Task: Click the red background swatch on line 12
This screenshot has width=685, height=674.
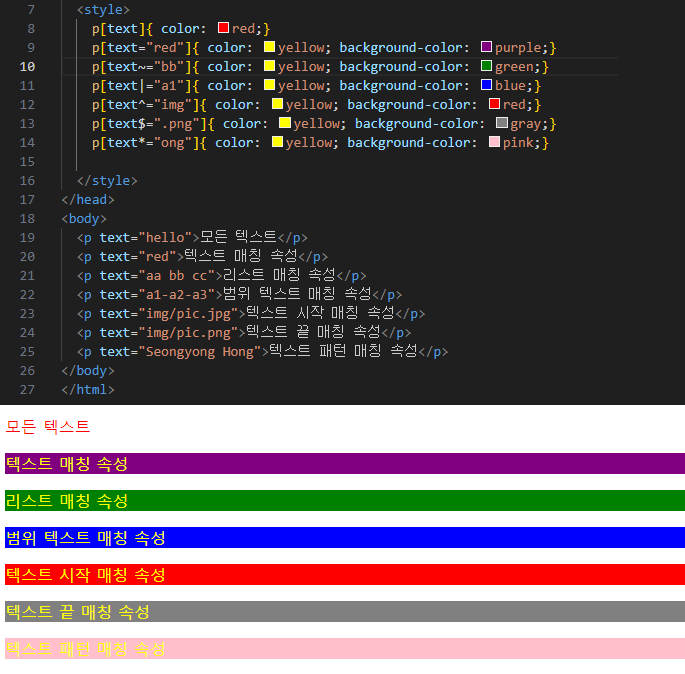Action: pos(494,104)
